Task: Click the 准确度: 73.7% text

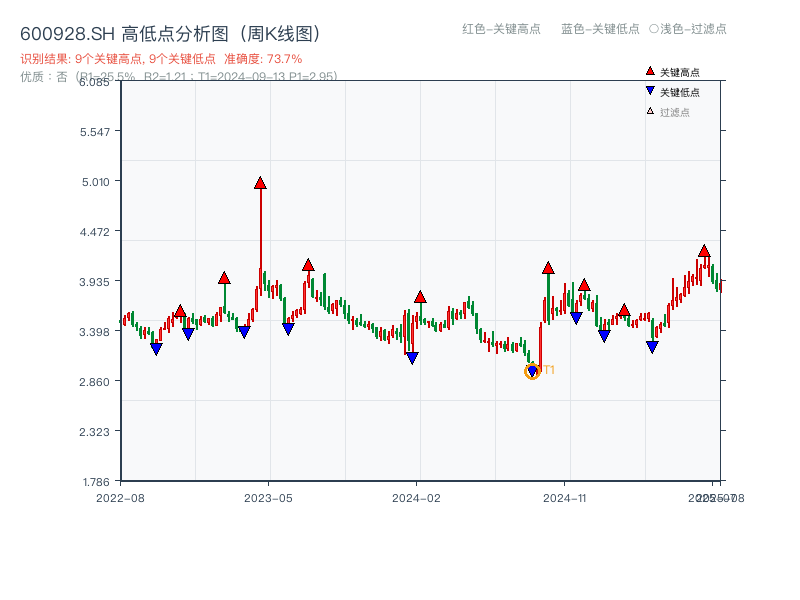Action: [x=263, y=59]
